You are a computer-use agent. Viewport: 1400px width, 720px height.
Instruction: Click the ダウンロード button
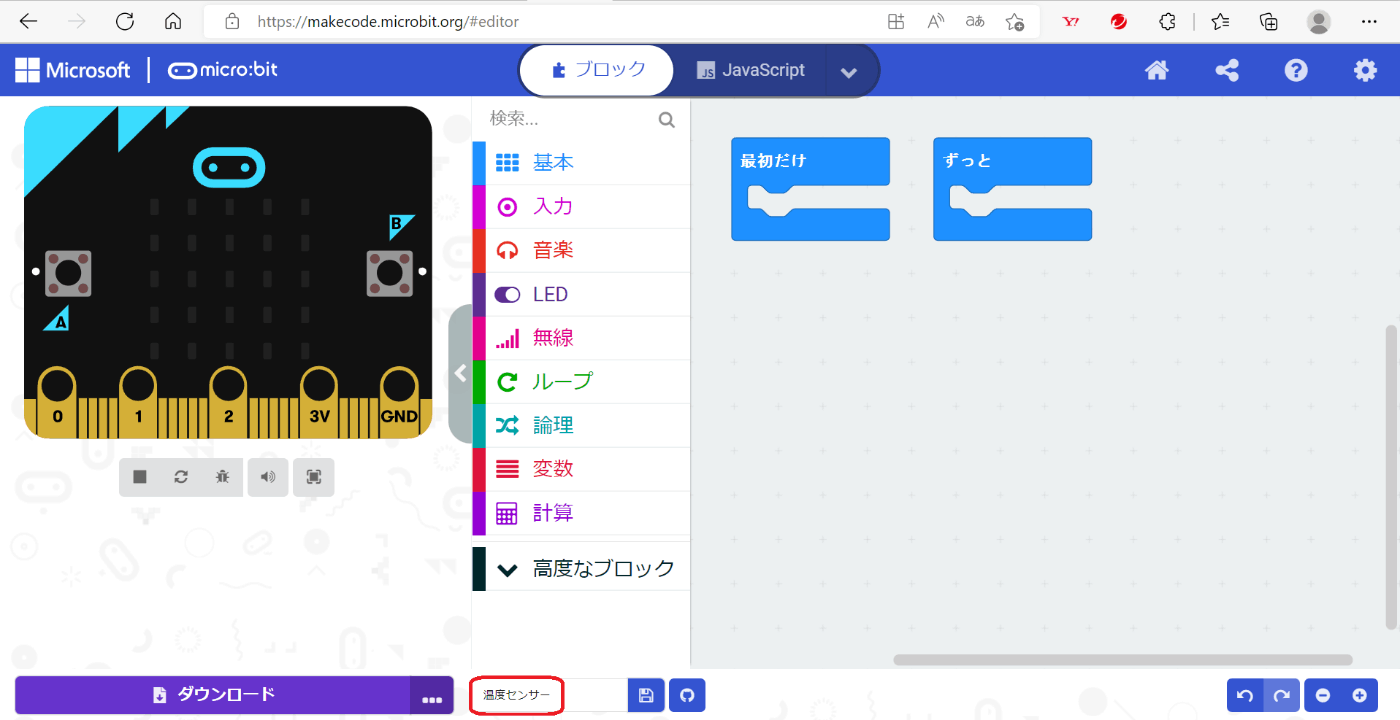tap(212, 695)
